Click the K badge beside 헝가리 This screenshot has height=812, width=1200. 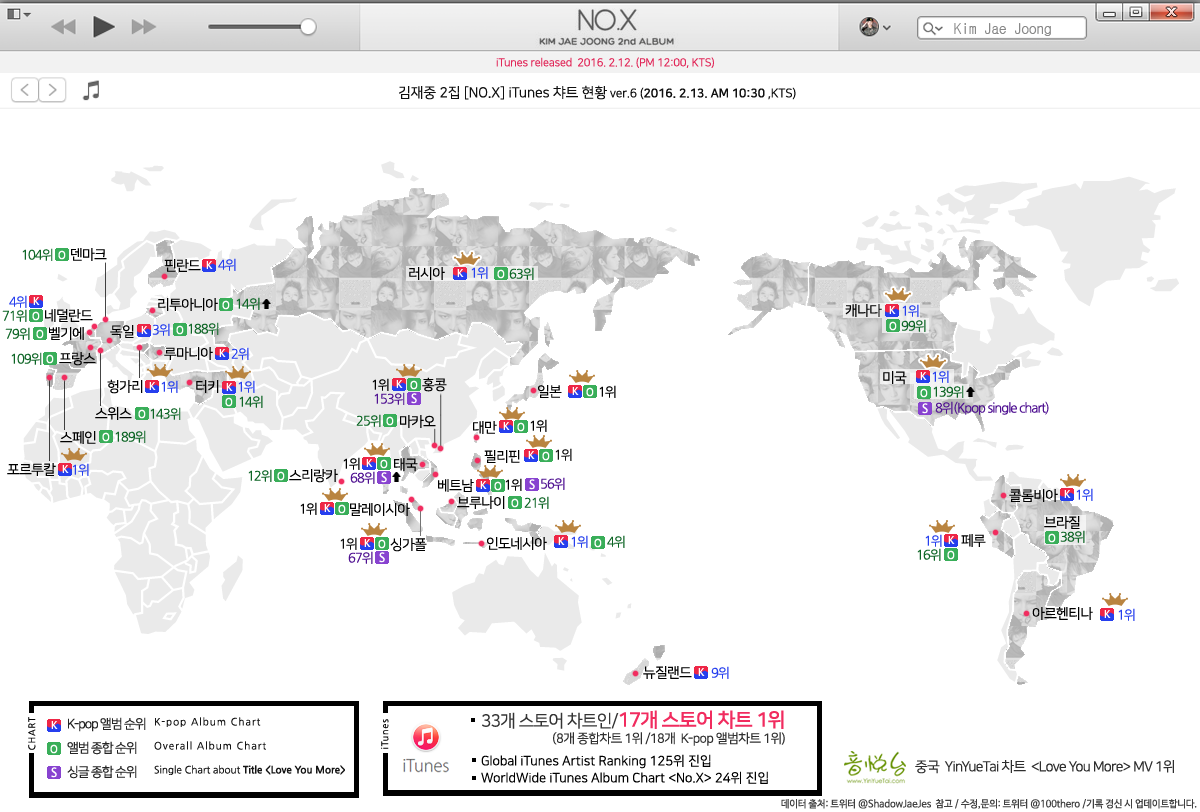coord(151,386)
